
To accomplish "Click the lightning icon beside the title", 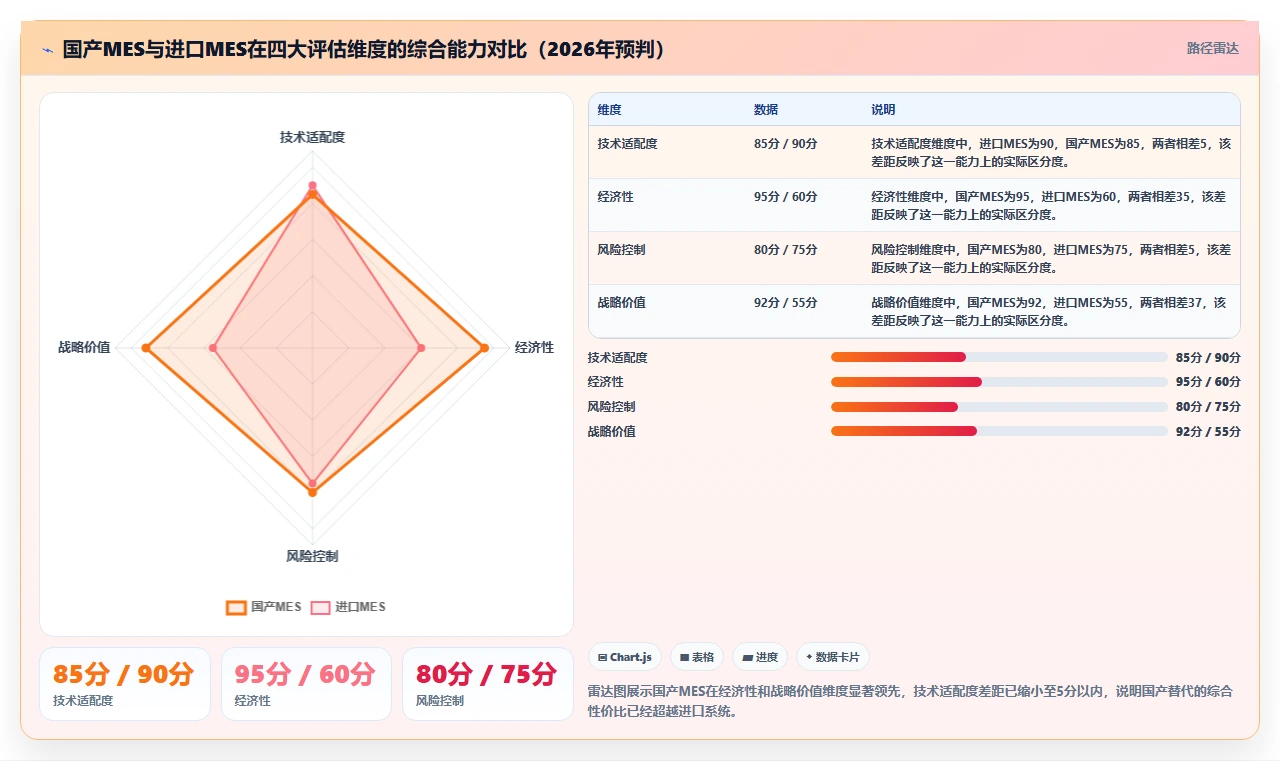I will (47, 50).
